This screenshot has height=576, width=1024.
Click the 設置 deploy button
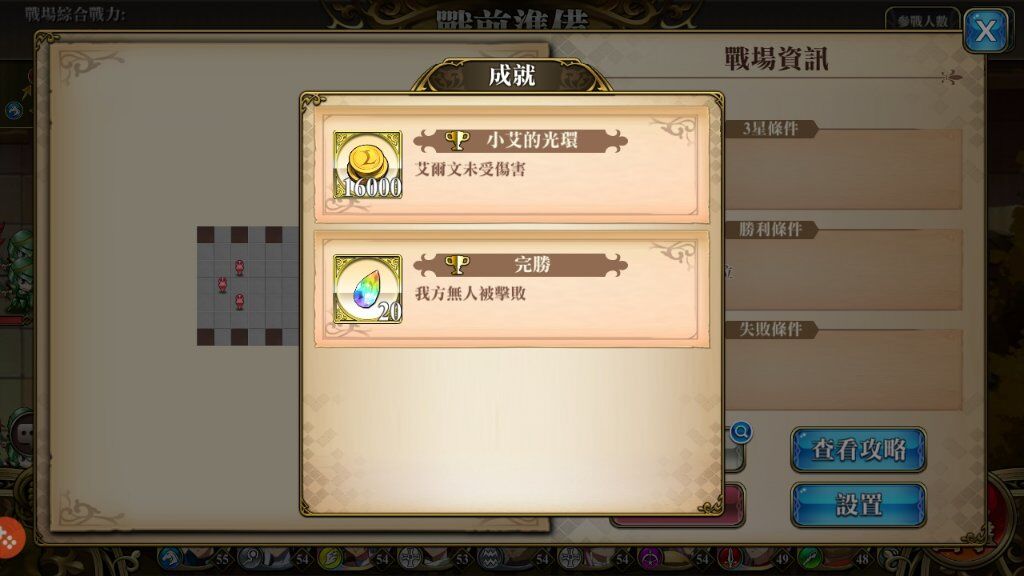(858, 505)
